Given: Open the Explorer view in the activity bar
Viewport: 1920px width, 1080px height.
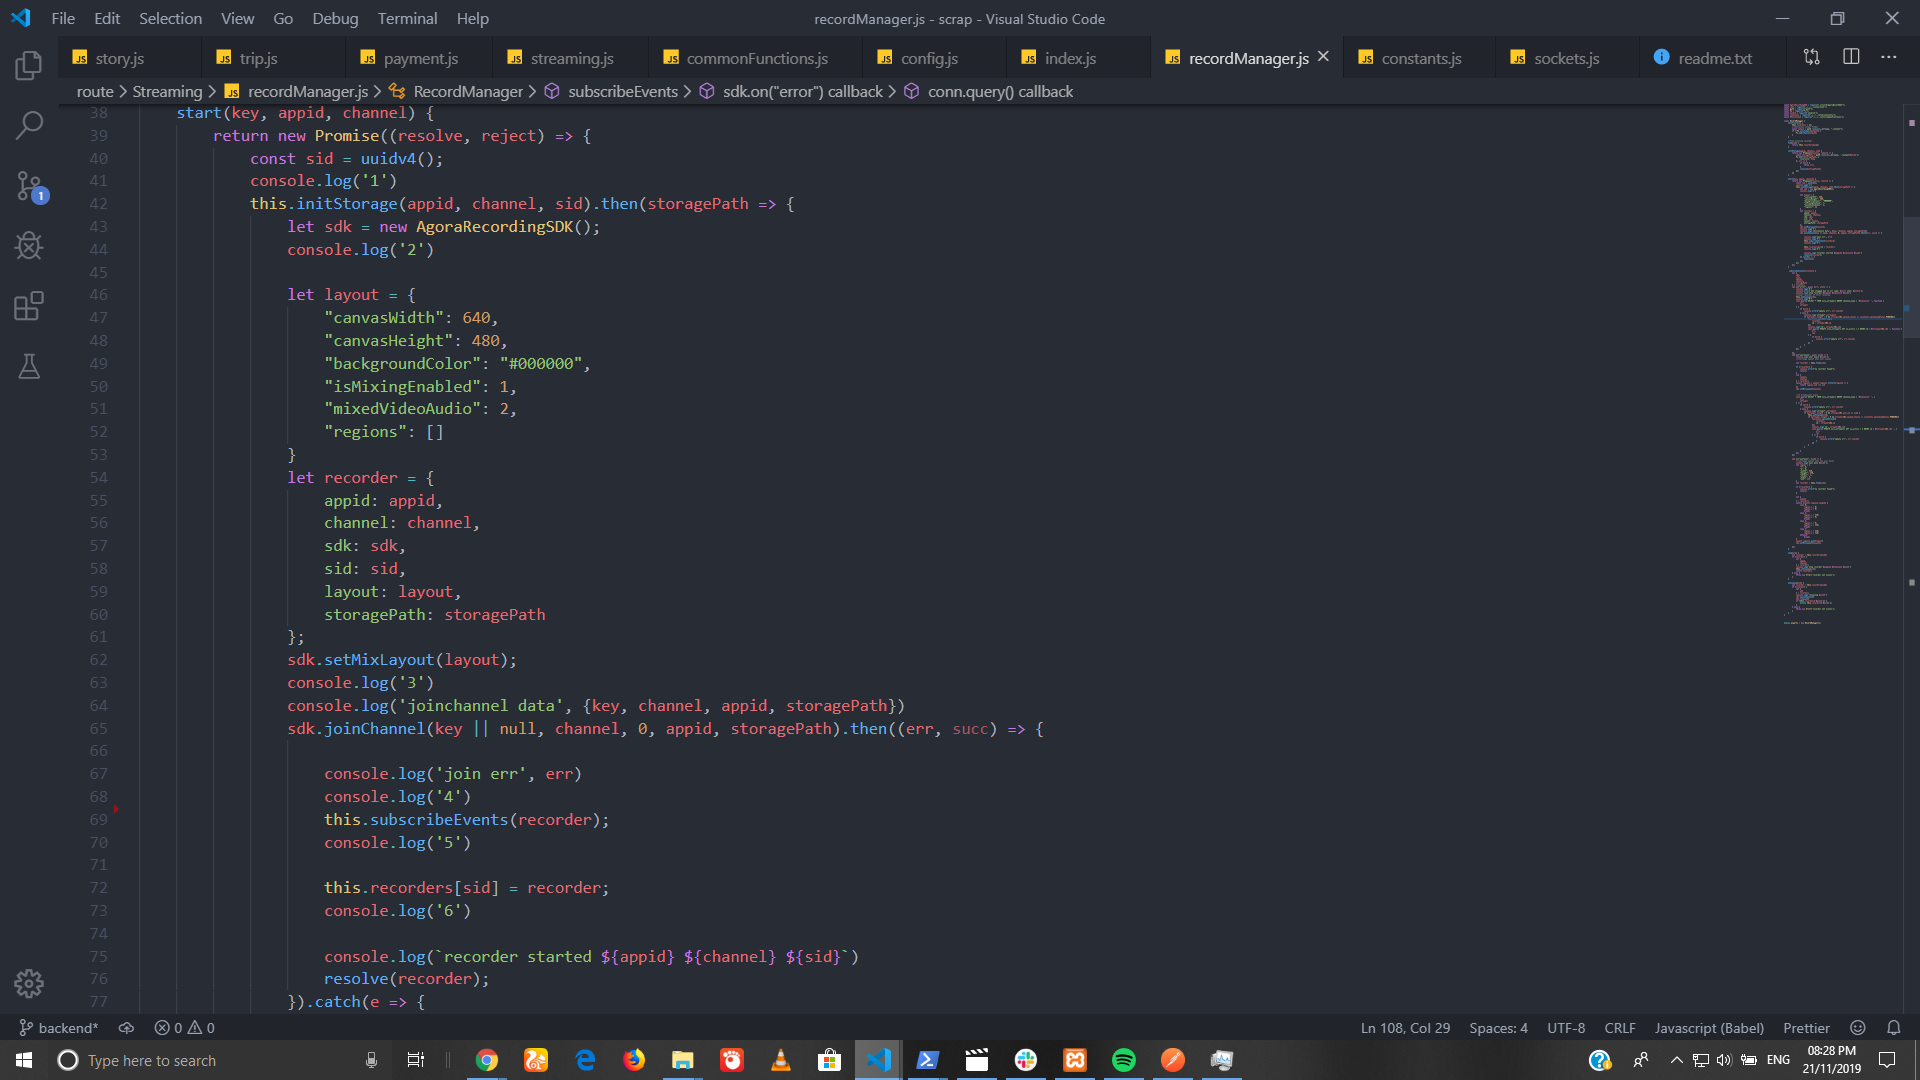Looking at the screenshot, I should click(29, 65).
